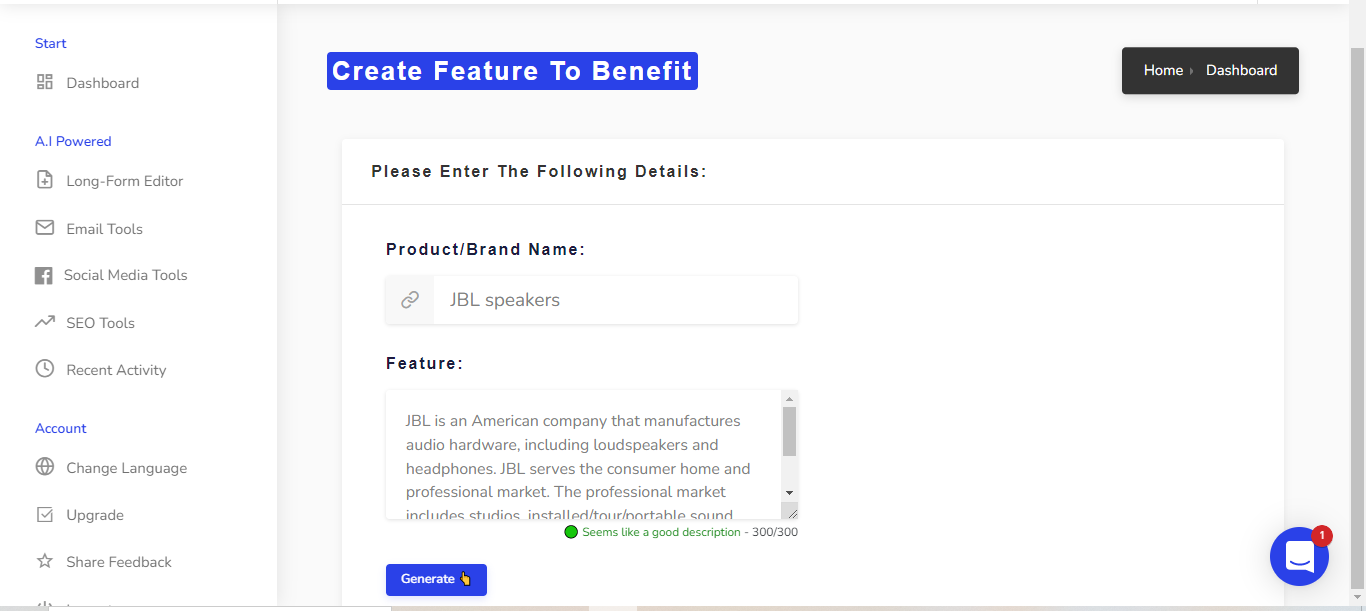Click the Generate button
The width and height of the screenshot is (1366, 611).
tap(436, 580)
